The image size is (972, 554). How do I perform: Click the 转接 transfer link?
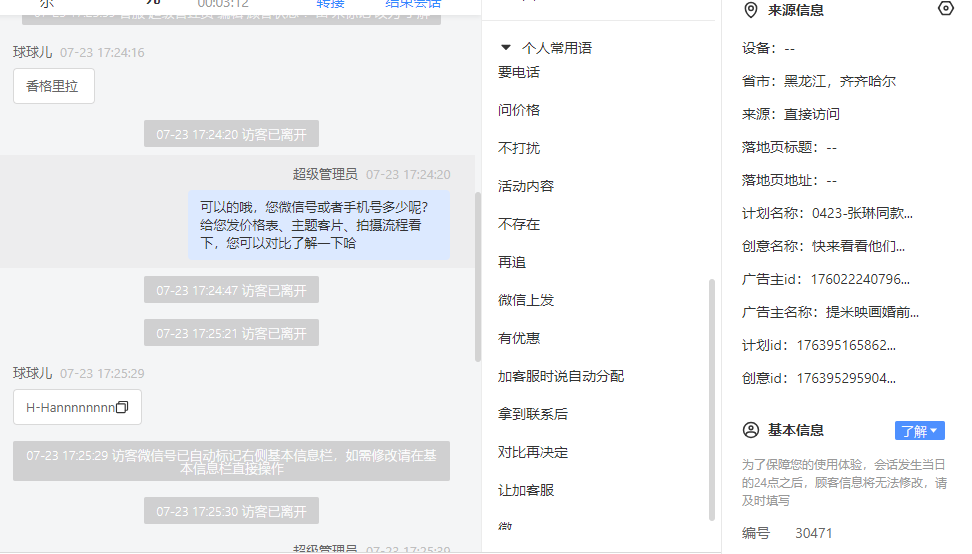point(330,4)
